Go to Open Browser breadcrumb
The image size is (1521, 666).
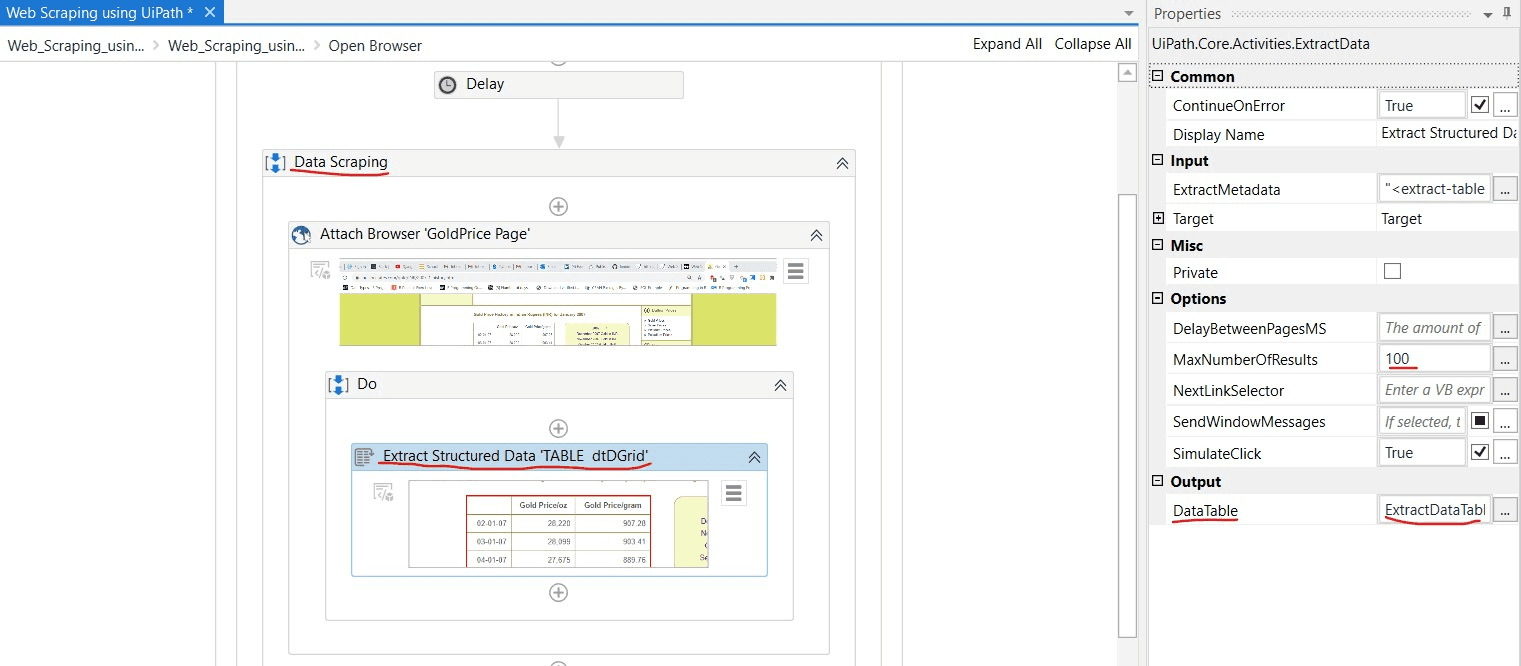(x=375, y=45)
